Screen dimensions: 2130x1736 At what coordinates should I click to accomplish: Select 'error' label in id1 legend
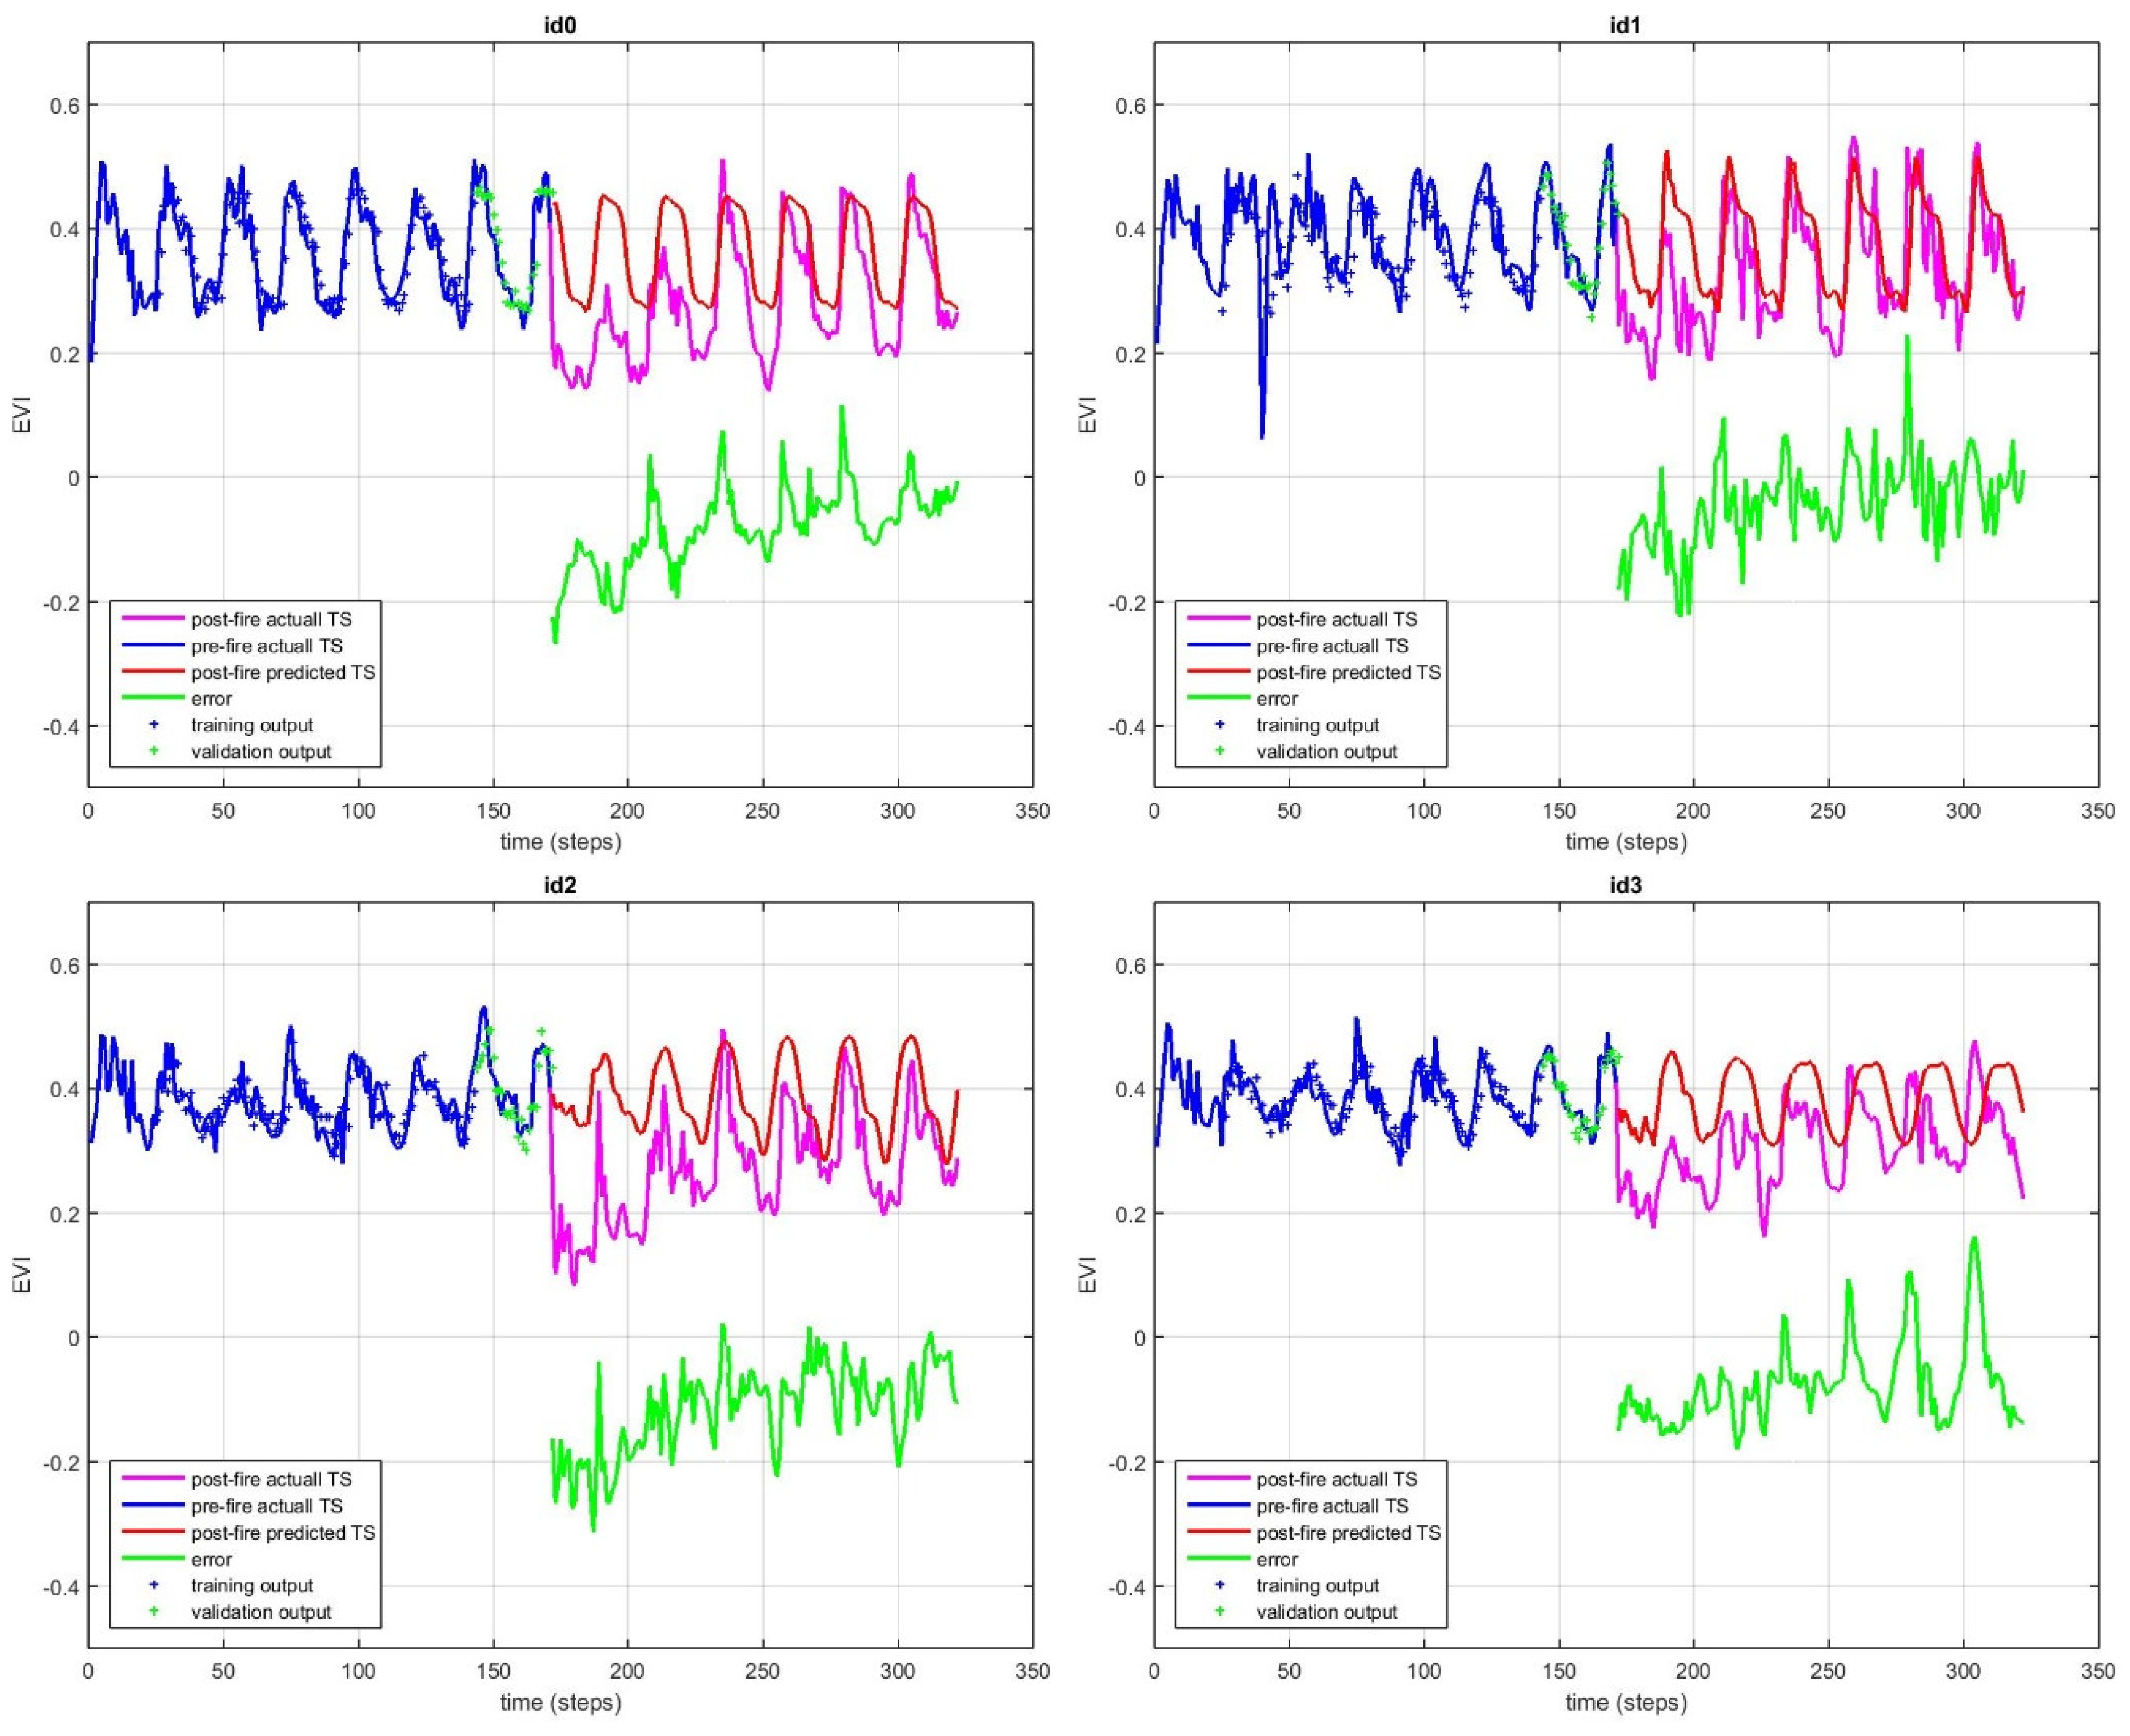coord(1277,699)
